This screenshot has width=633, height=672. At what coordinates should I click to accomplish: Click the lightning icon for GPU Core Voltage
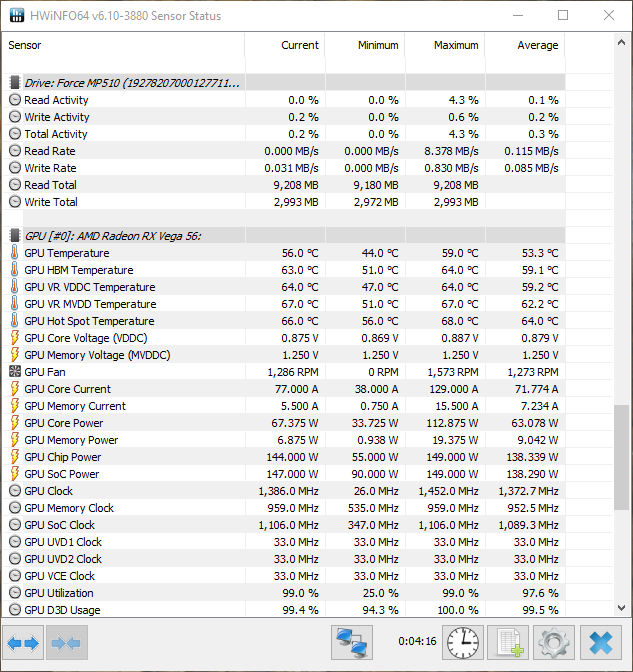(x=15, y=338)
